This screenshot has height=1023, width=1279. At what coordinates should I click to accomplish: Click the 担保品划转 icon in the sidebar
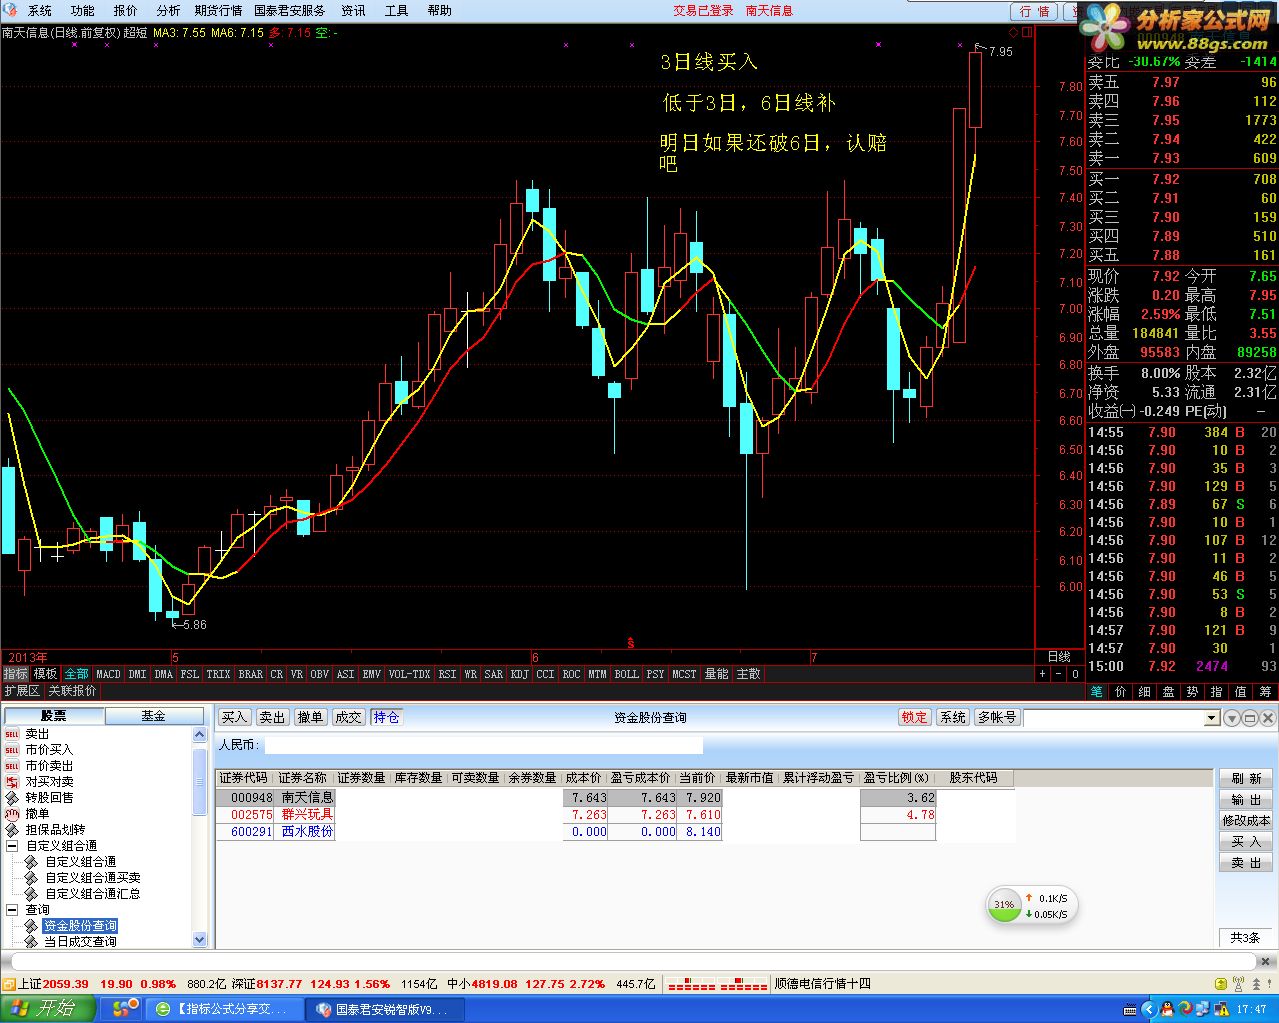[x=12, y=830]
